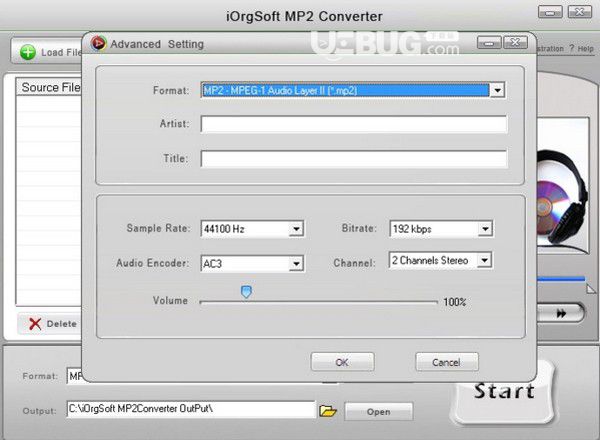This screenshot has width=600, height=440.
Task: Click the green Load File plus icon
Action: click(28, 52)
